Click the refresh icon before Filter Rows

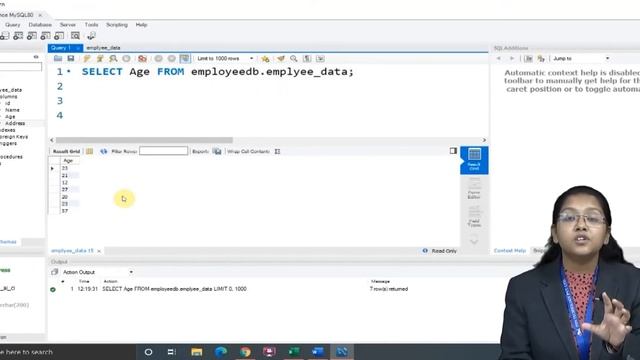pyautogui.click(x=104, y=151)
